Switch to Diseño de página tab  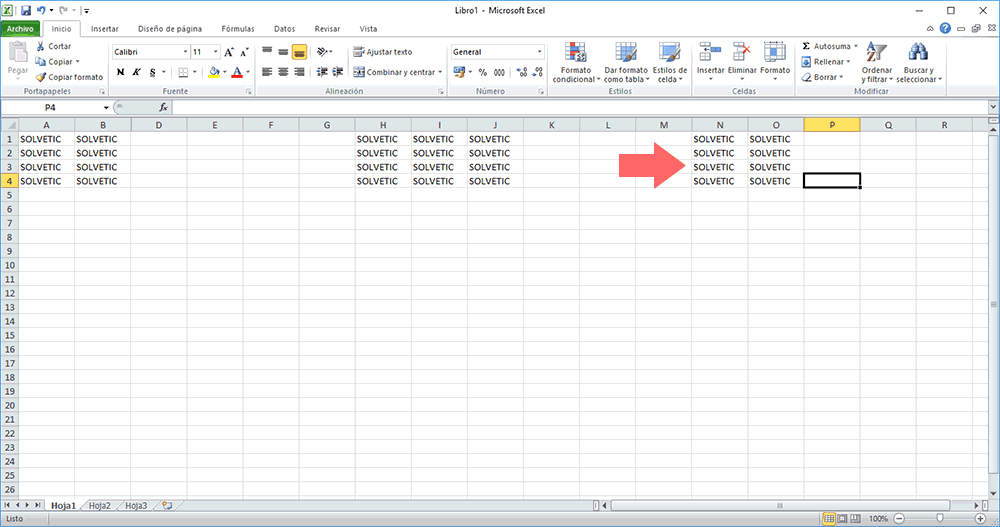click(x=170, y=29)
